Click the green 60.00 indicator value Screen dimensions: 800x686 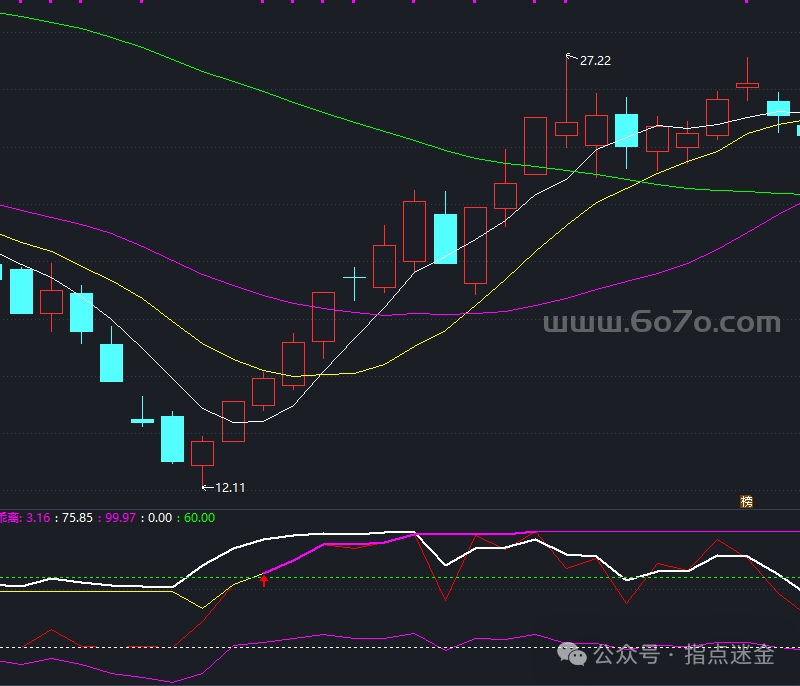click(x=199, y=518)
